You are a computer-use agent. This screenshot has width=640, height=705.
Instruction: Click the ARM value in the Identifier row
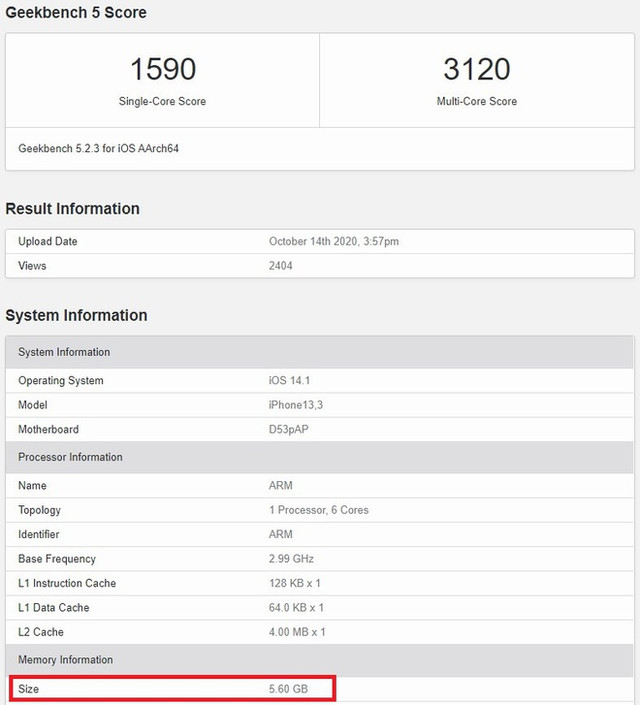pyautogui.click(x=281, y=535)
